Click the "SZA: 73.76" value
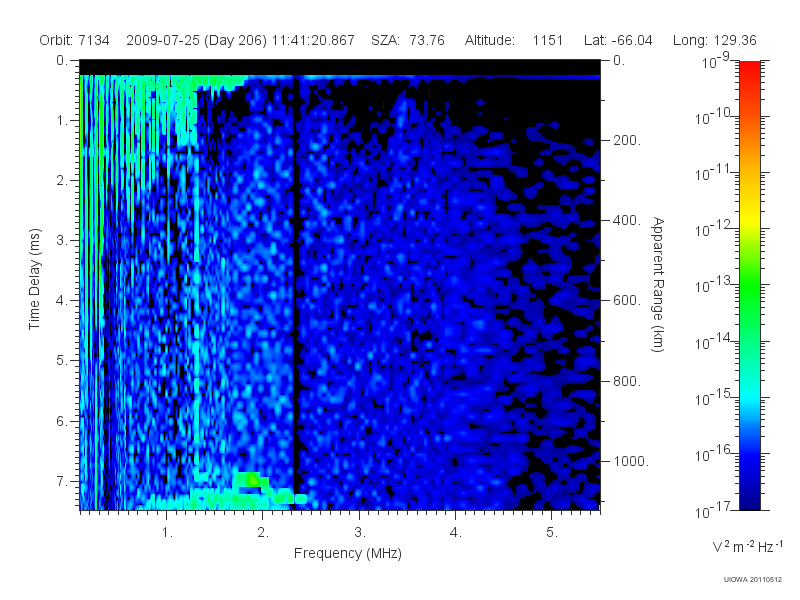The width and height of the screenshot is (800, 600). (x=408, y=40)
